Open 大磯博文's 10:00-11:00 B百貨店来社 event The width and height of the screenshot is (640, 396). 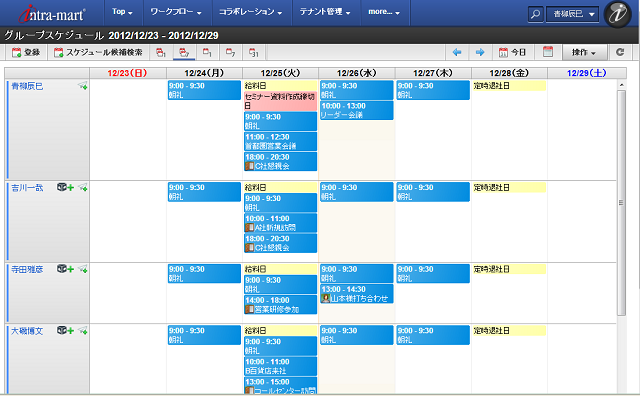pos(280,366)
